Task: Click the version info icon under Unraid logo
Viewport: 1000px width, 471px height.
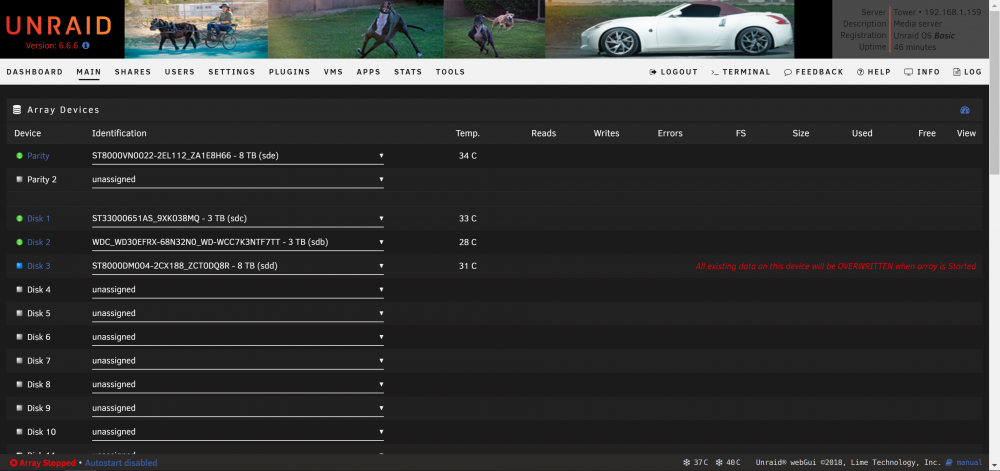Action: point(86,46)
